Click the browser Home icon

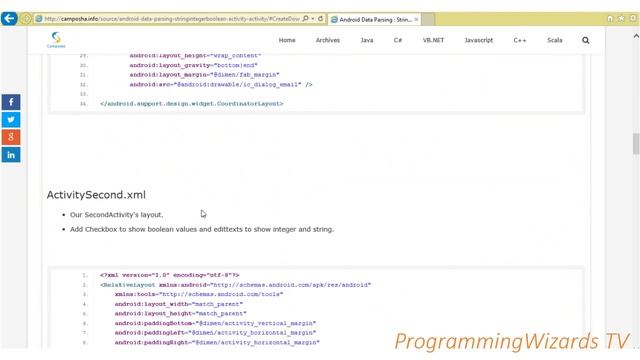610,19
